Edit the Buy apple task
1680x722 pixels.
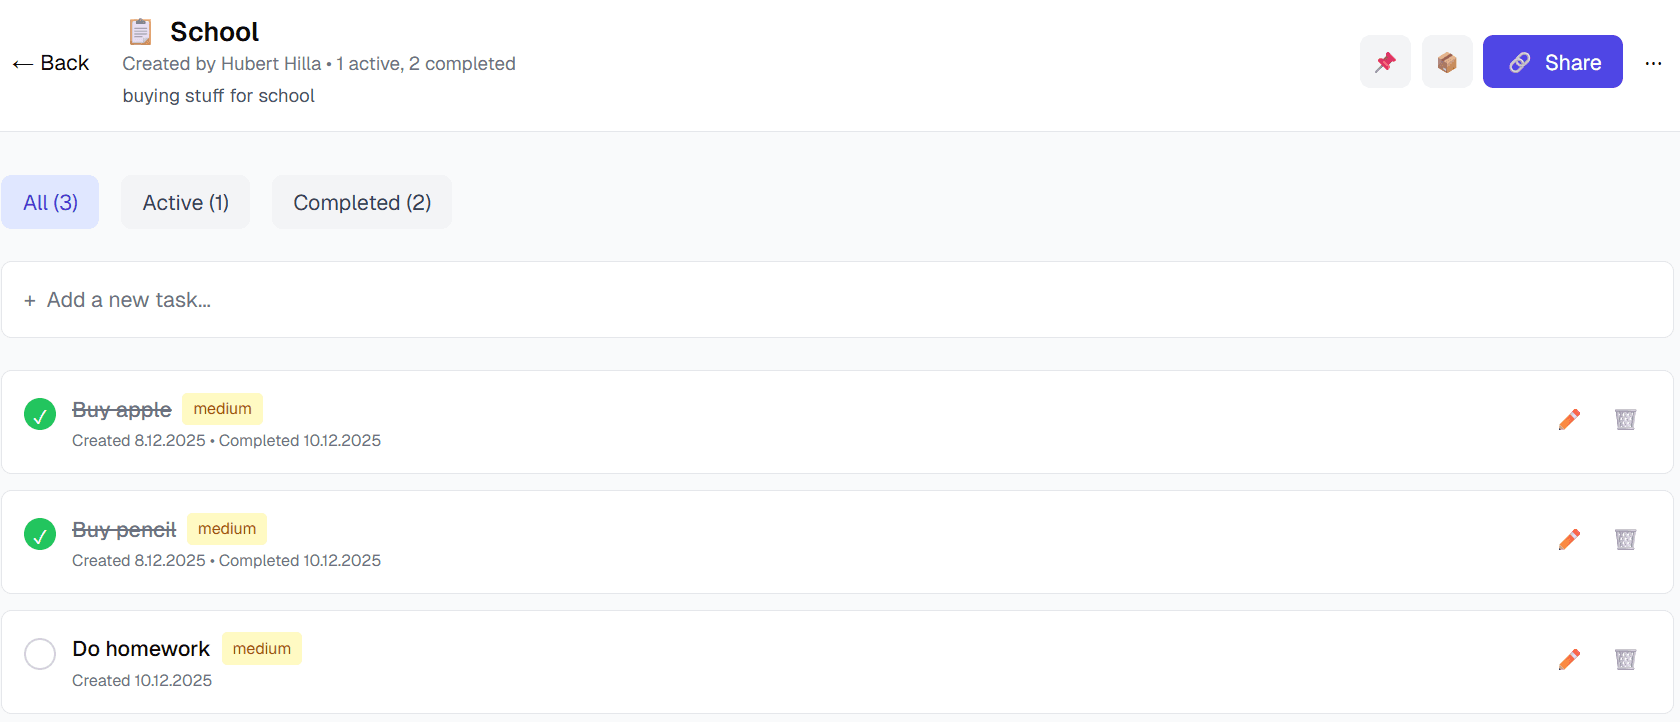click(x=1569, y=420)
